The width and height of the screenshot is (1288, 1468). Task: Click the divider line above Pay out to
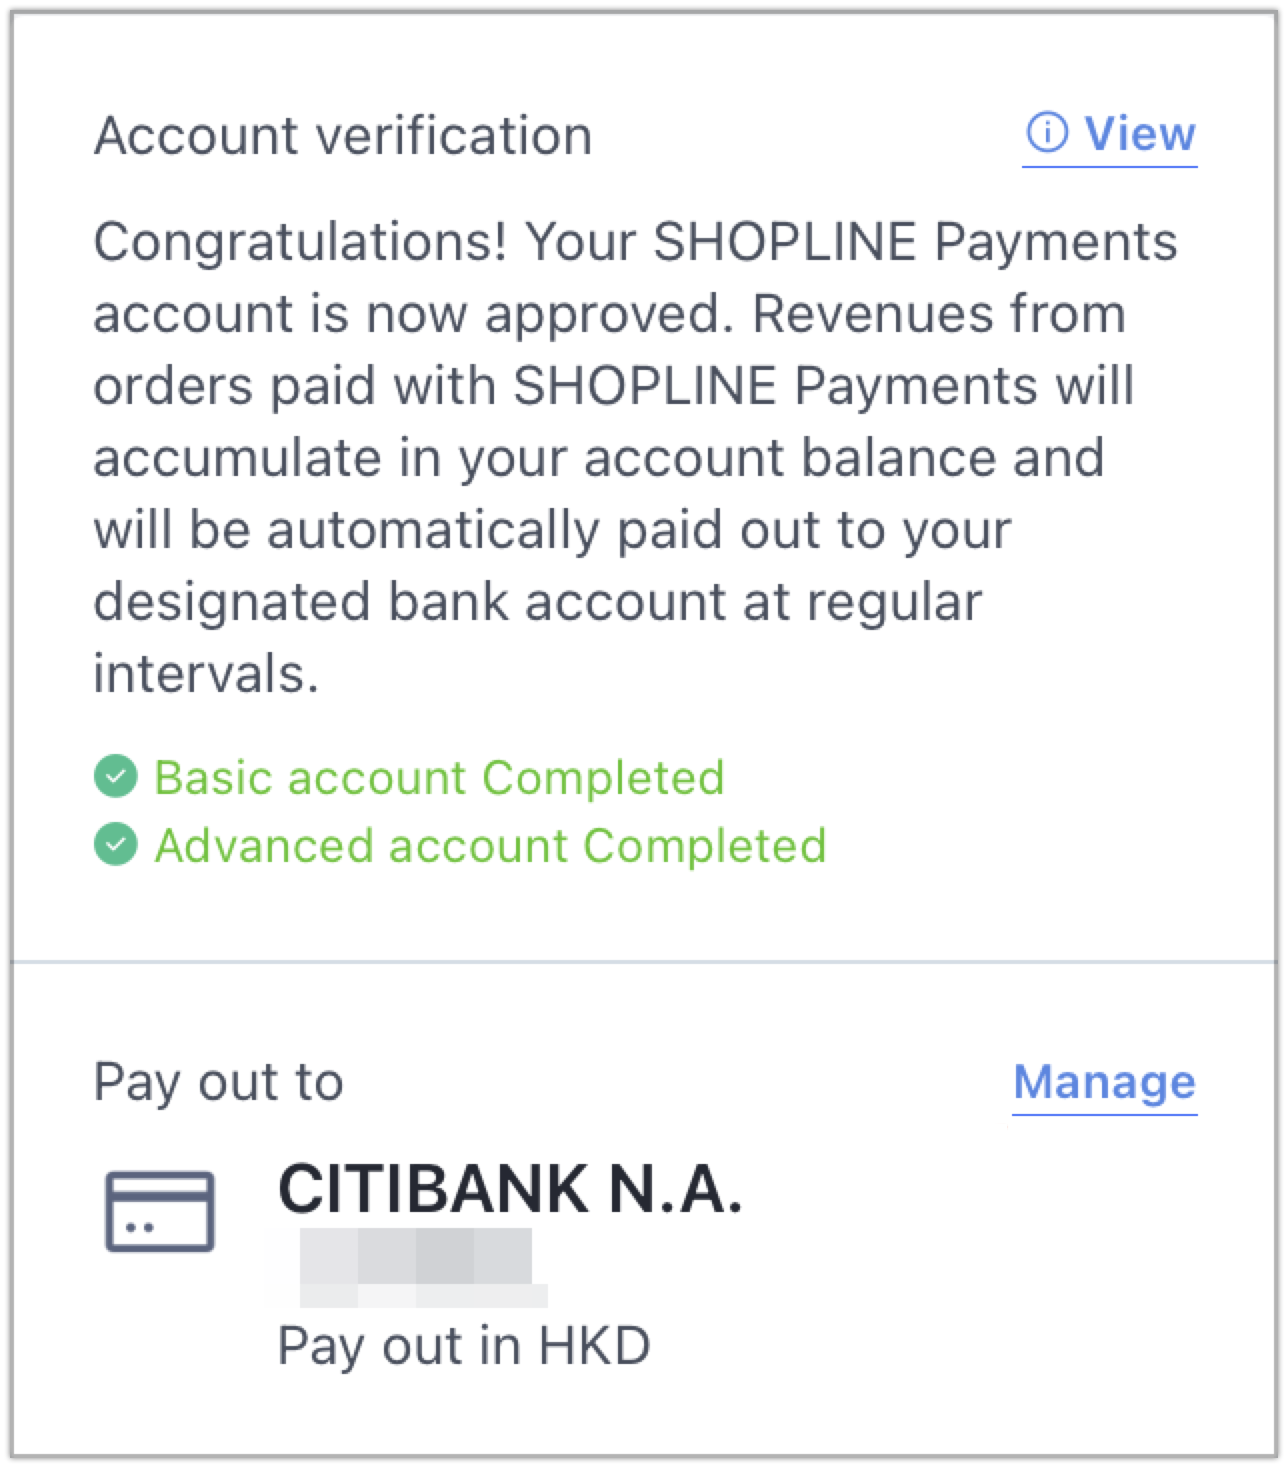(644, 962)
